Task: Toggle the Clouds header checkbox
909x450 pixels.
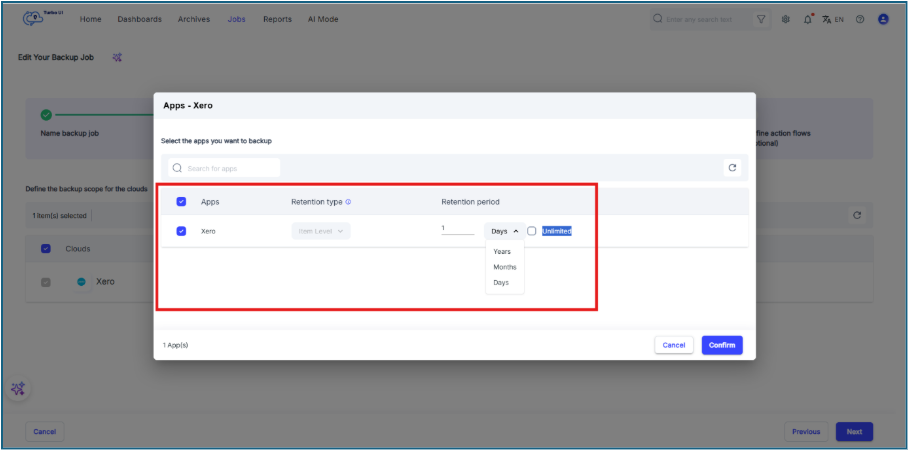Action: 46,249
